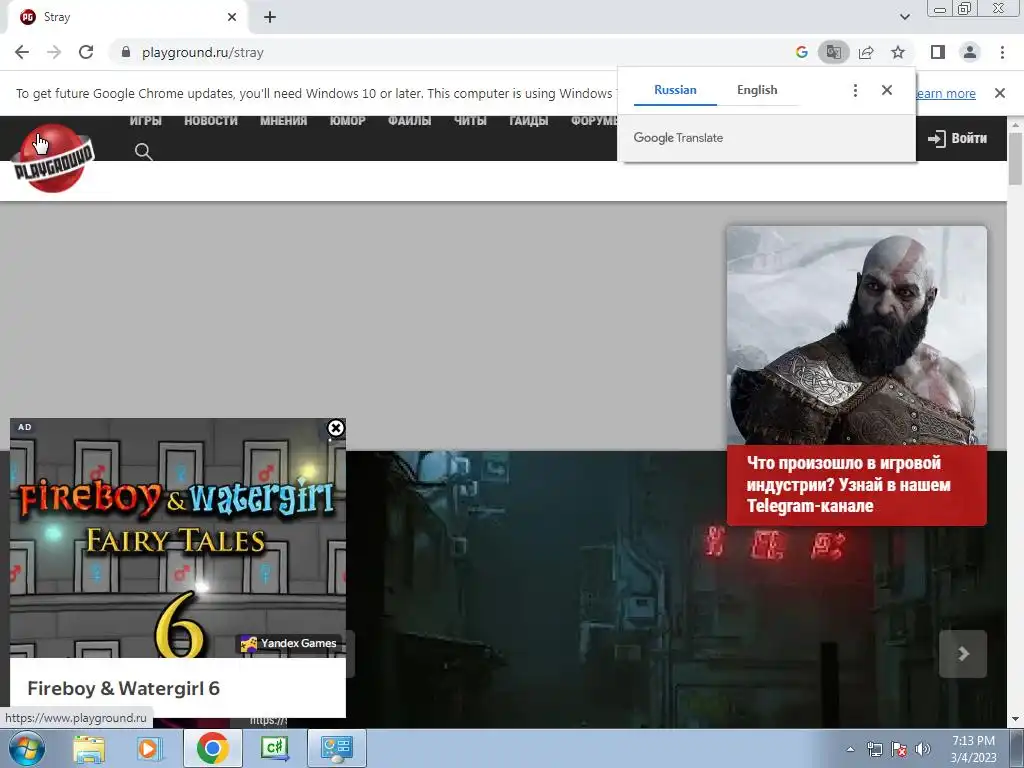Click the Yandex Games badge
The height and width of the screenshot is (768, 1024).
[x=289, y=643]
